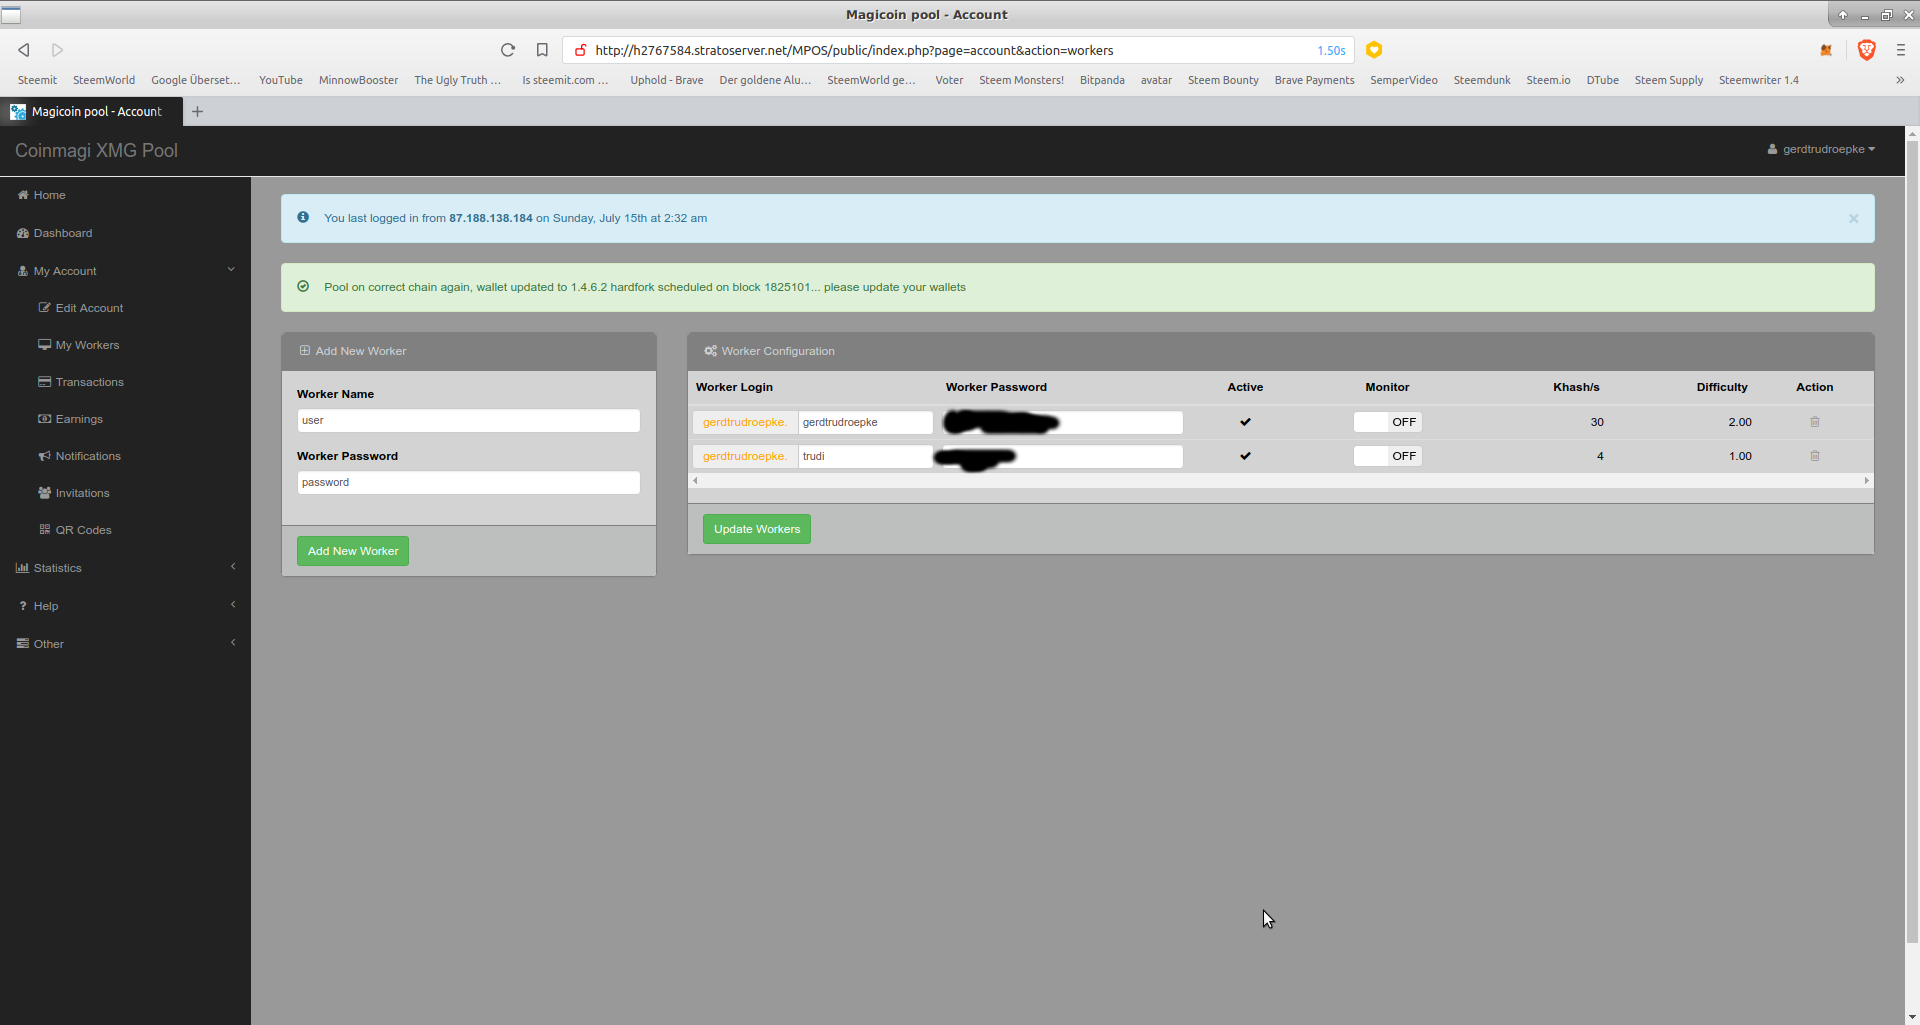This screenshot has width=1920, height=1025.
Task: Click the gerdtrudroepke worker's password field
Action: [x=1063, y=422]
